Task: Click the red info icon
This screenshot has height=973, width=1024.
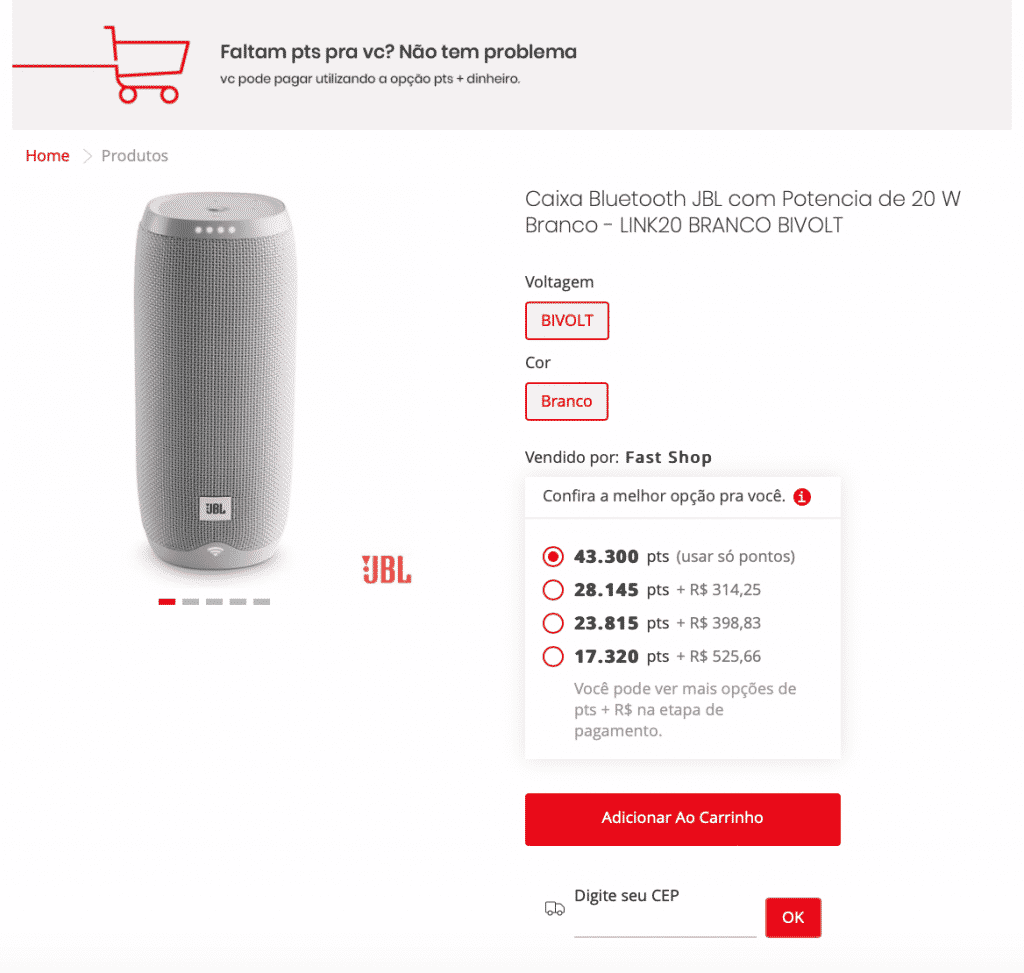Action: [801, 497]
